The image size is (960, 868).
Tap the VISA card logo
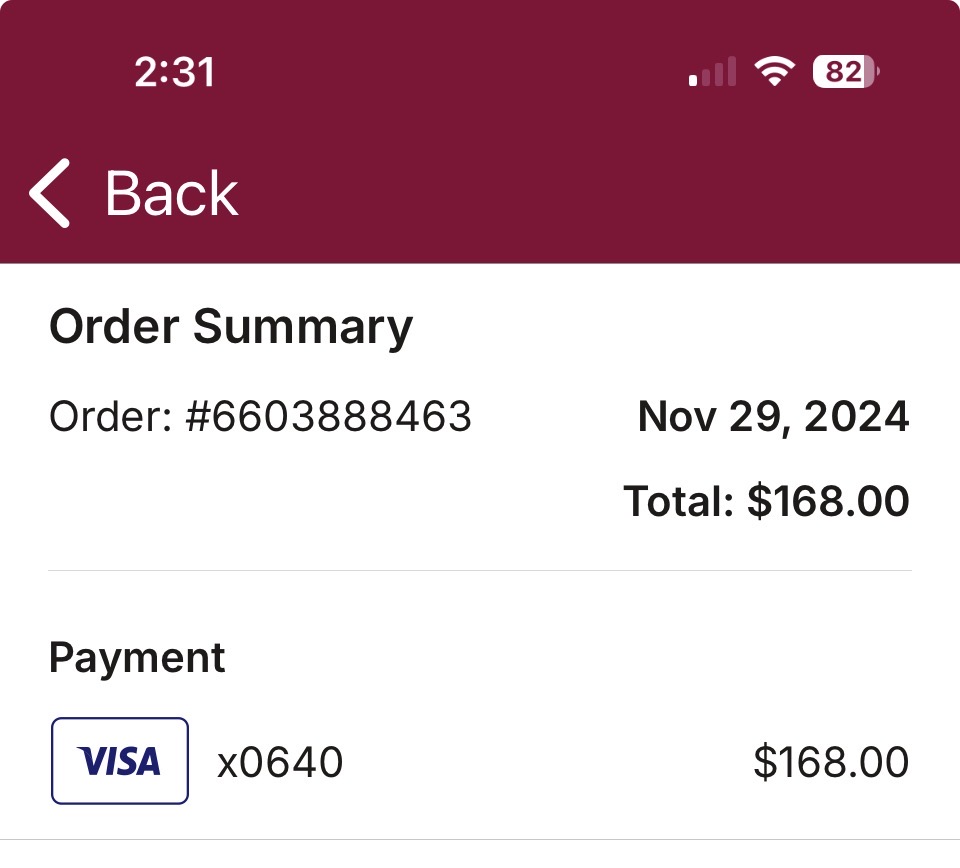coord(119,761)
